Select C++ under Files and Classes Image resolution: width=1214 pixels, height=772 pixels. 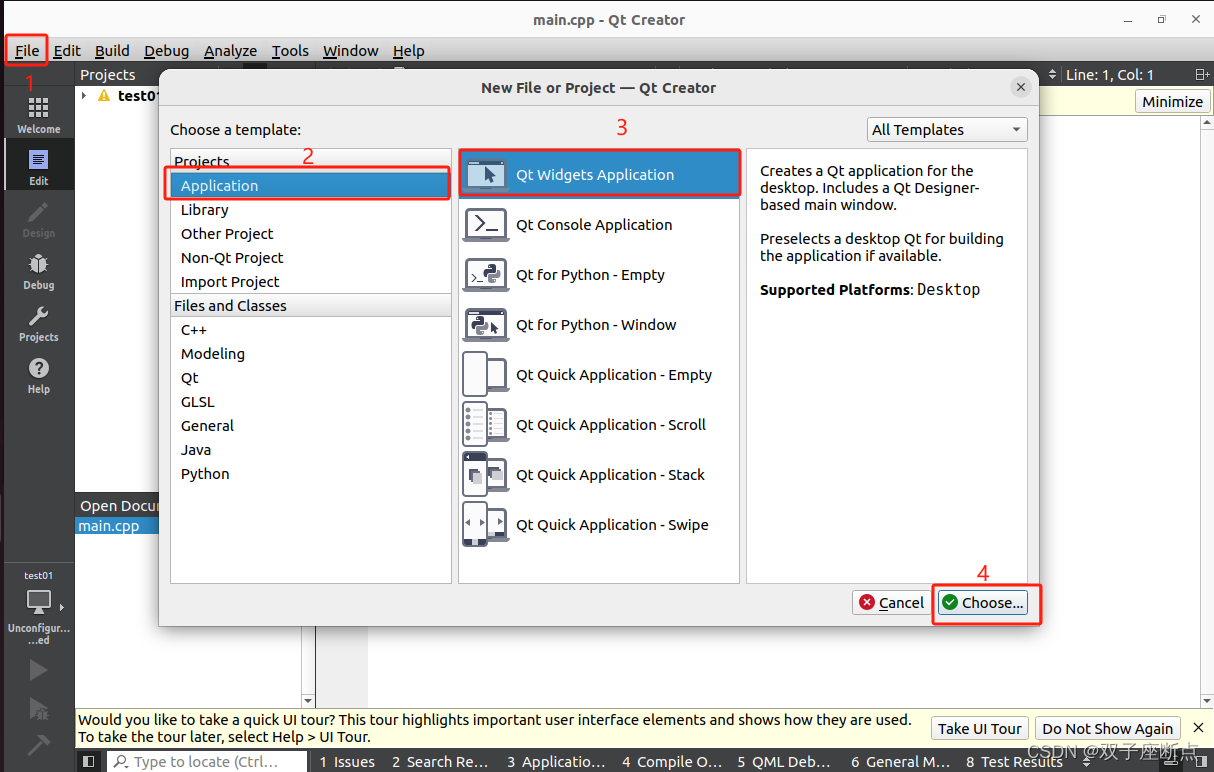pyautogui.click(x=311, y=329)
